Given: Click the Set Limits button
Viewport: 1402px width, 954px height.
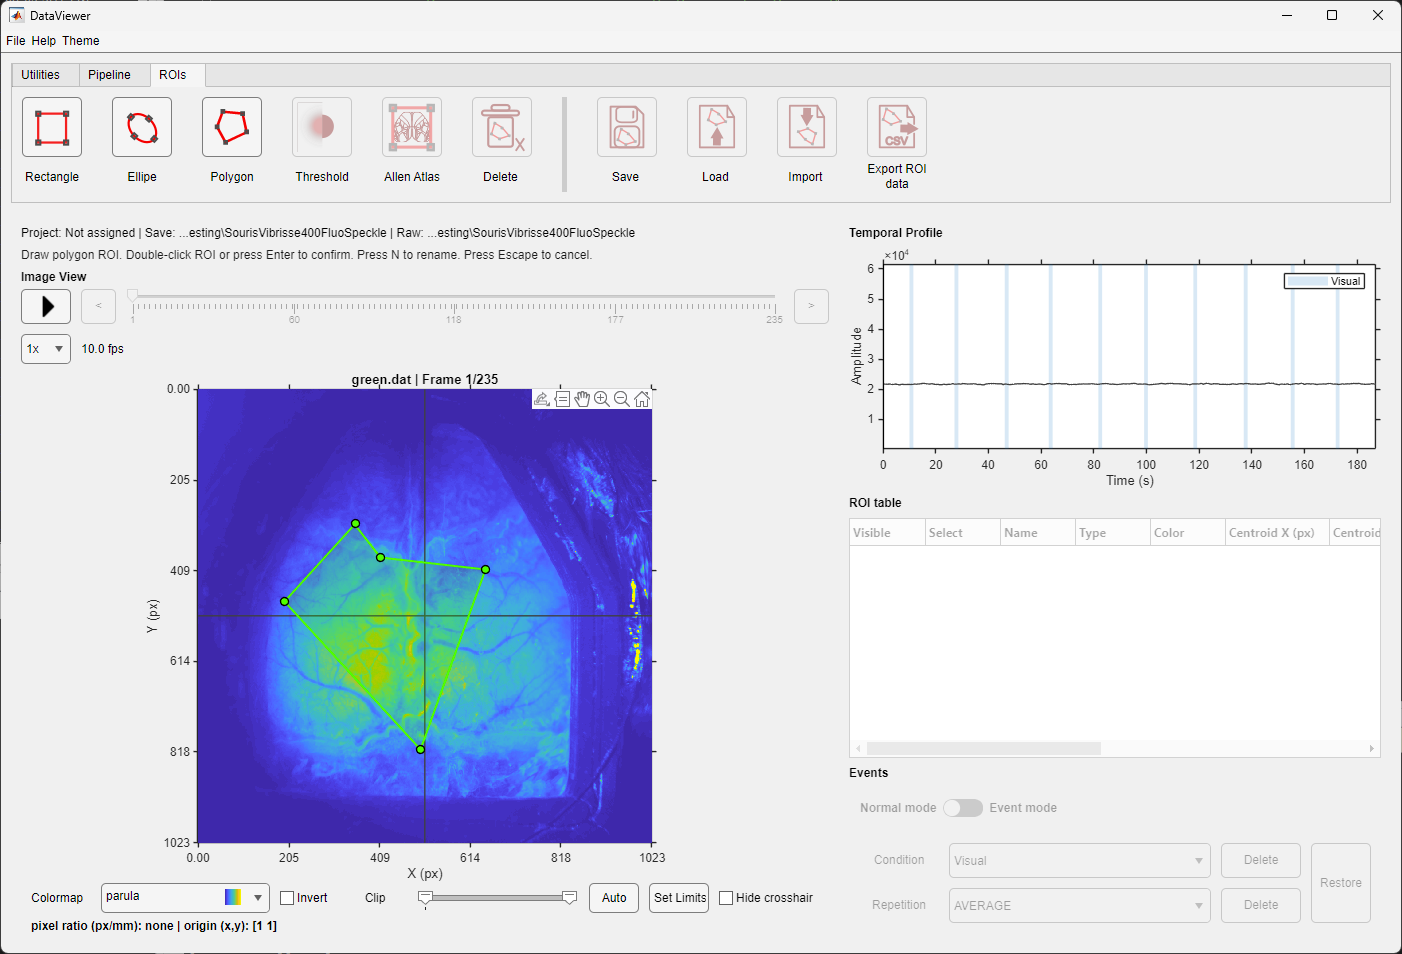Looking at the screenshot, I should point(680,898).
